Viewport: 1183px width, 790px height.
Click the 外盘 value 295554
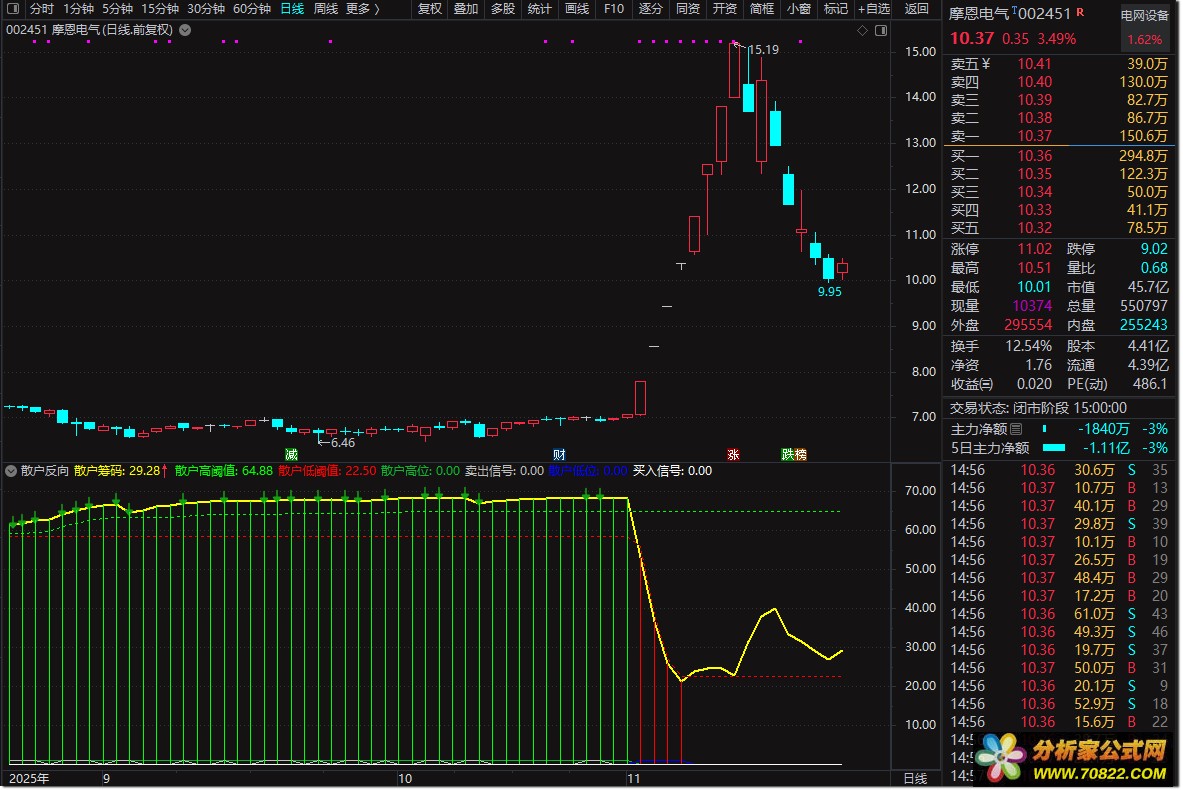1028,325
